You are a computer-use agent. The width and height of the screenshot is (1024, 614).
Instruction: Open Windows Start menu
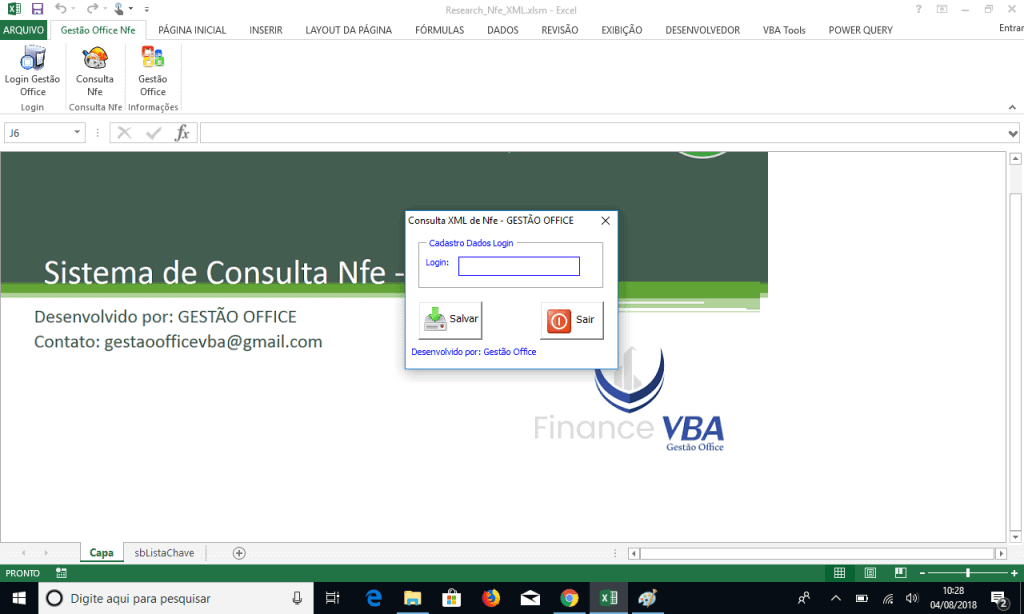(19, 598)
